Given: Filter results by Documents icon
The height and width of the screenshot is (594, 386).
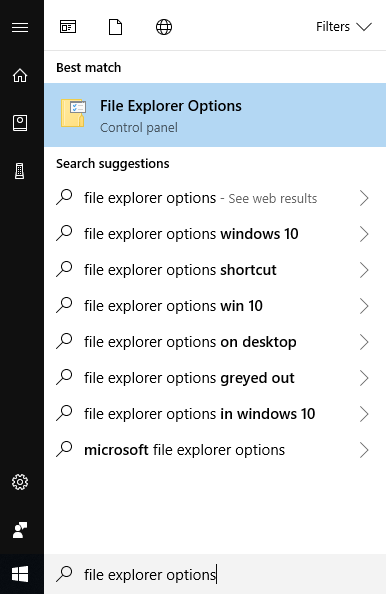Looking at the screenshot, I should coord(116,27).
